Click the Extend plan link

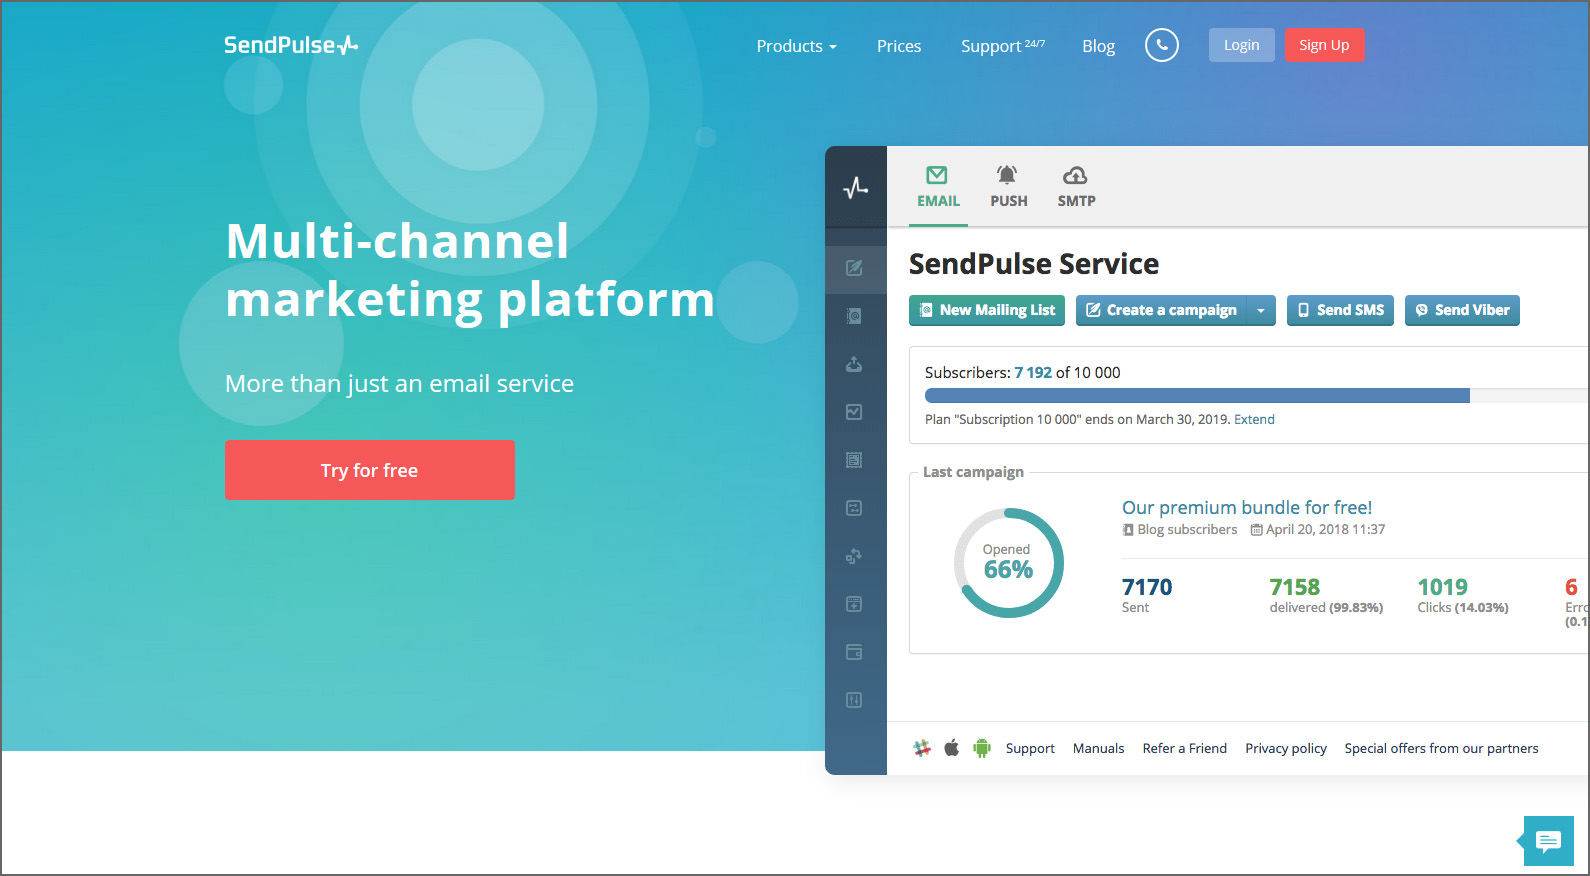click(x=1254, y=419)
